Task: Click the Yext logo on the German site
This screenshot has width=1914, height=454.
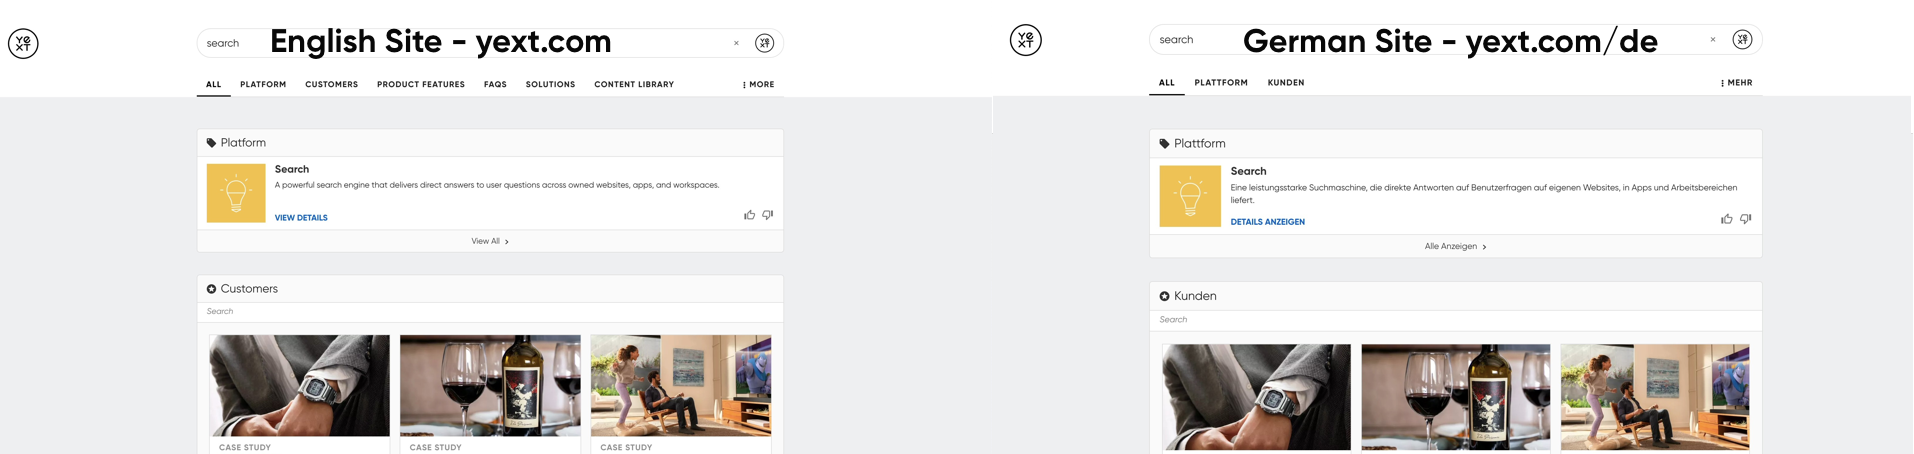Action: click(x=1026, y=40)
